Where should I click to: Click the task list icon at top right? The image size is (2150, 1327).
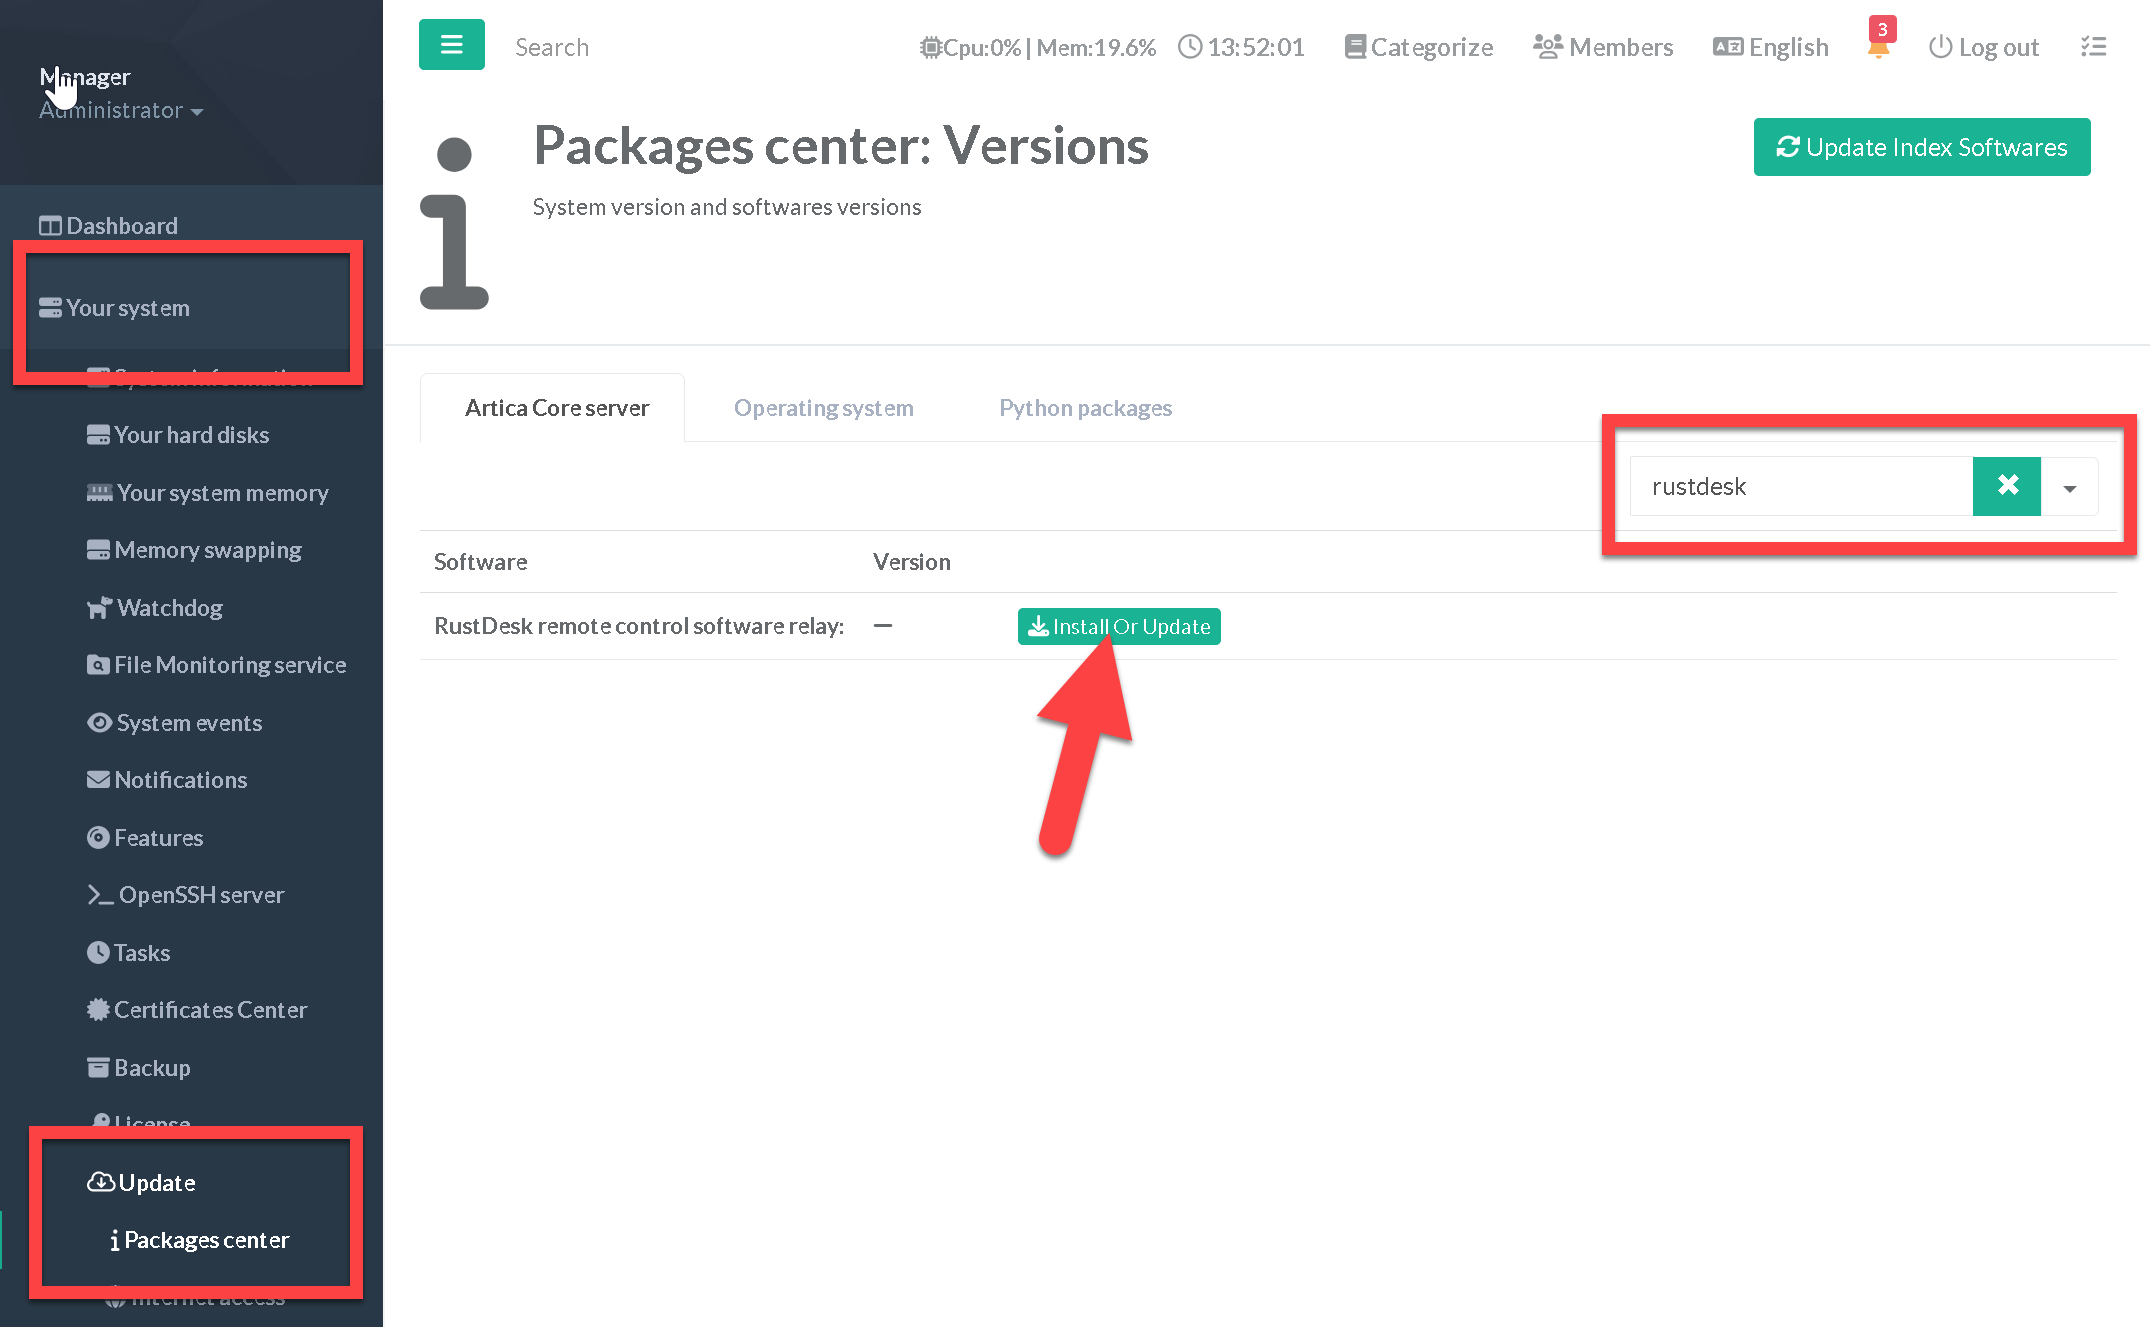[2093, 47]
